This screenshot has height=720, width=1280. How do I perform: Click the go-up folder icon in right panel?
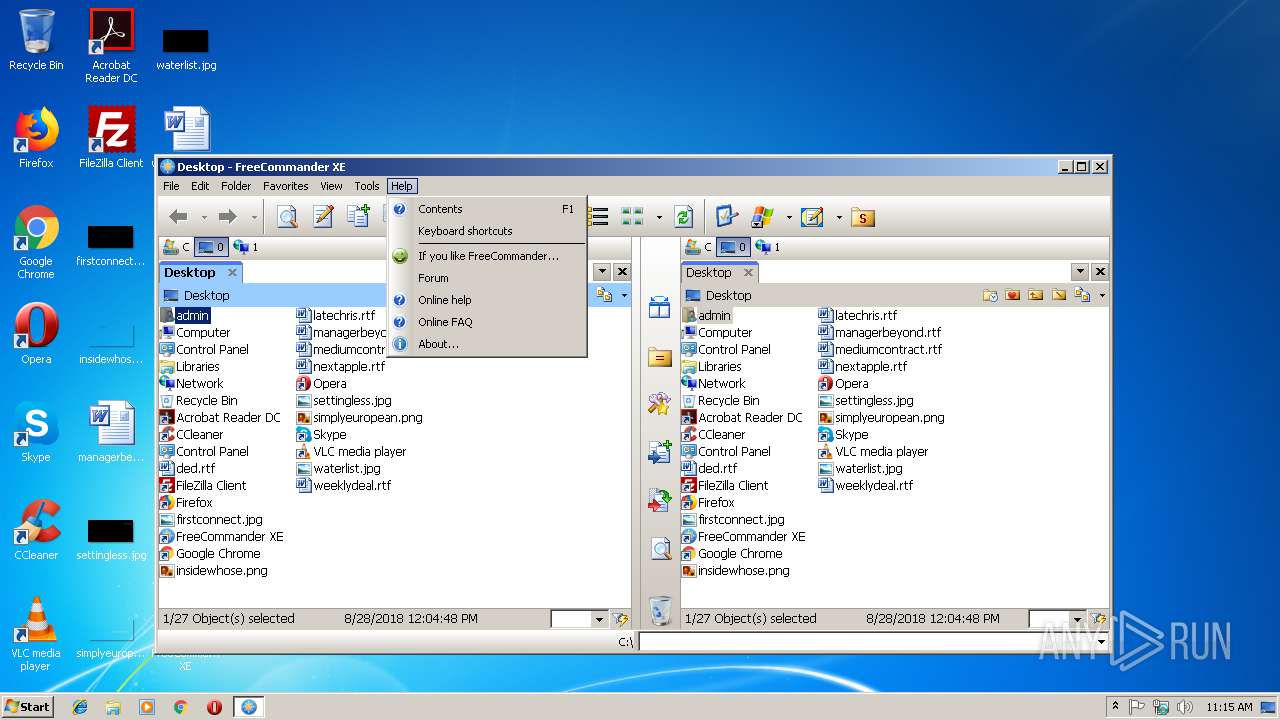pyautogui.click(x=1036, y=295)
